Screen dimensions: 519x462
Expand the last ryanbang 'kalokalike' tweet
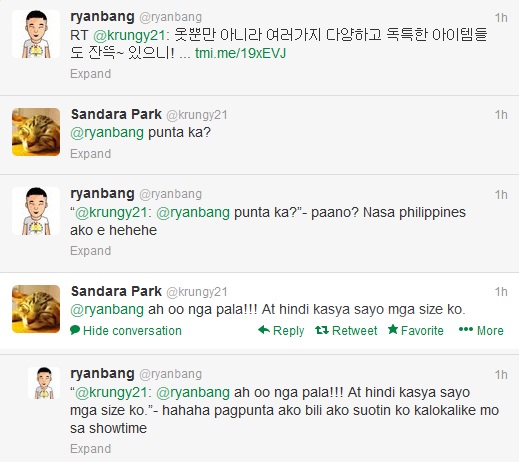coord(90,449)
